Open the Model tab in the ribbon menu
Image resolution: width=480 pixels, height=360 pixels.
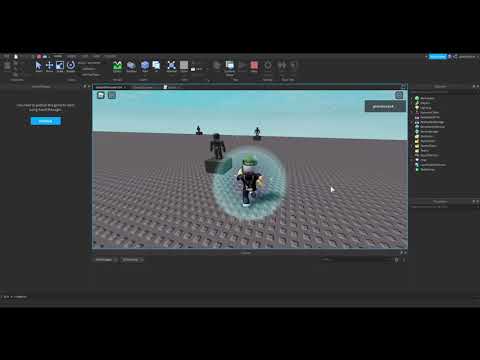(x=71, y=56)
